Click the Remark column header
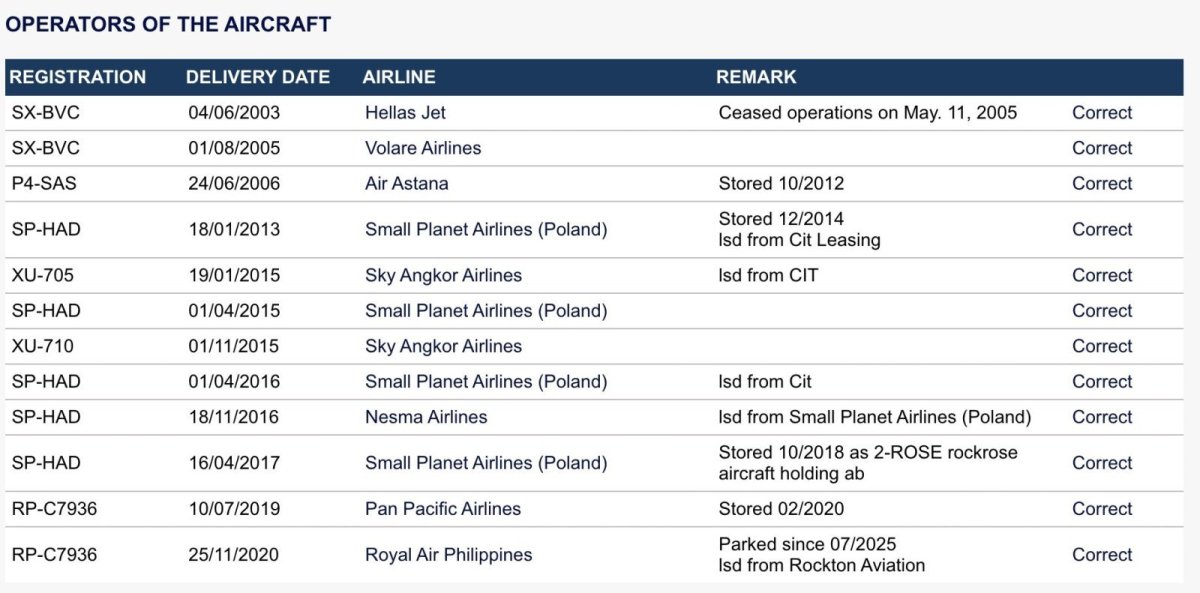1200x593 pixels. (x=756, y=77)
